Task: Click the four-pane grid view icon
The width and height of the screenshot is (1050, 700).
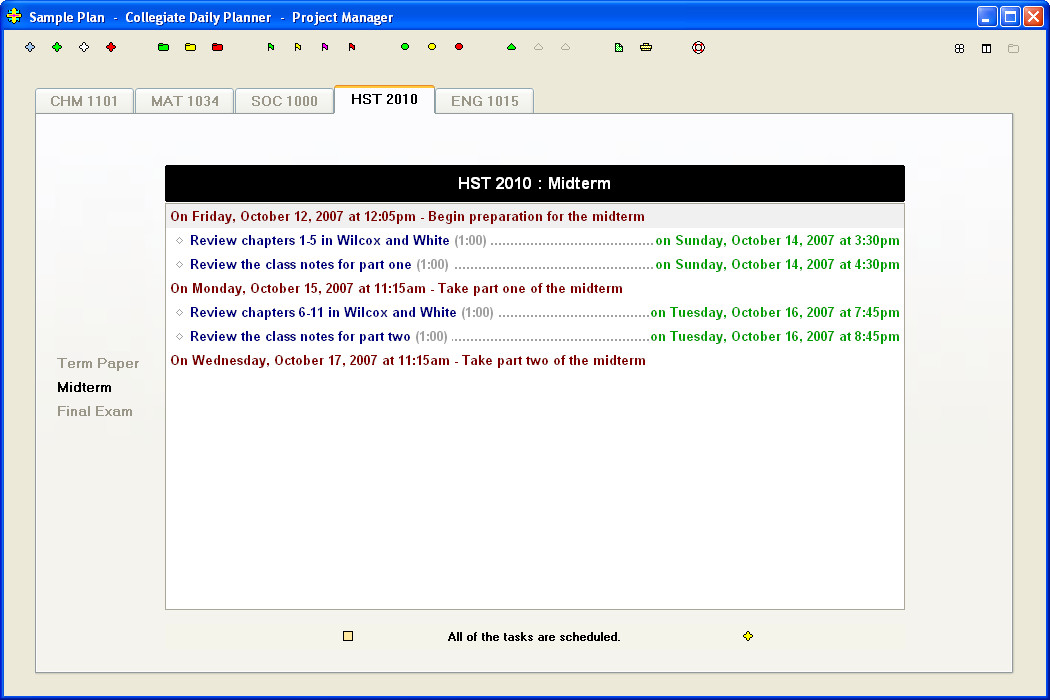Action: pos(960,48)
